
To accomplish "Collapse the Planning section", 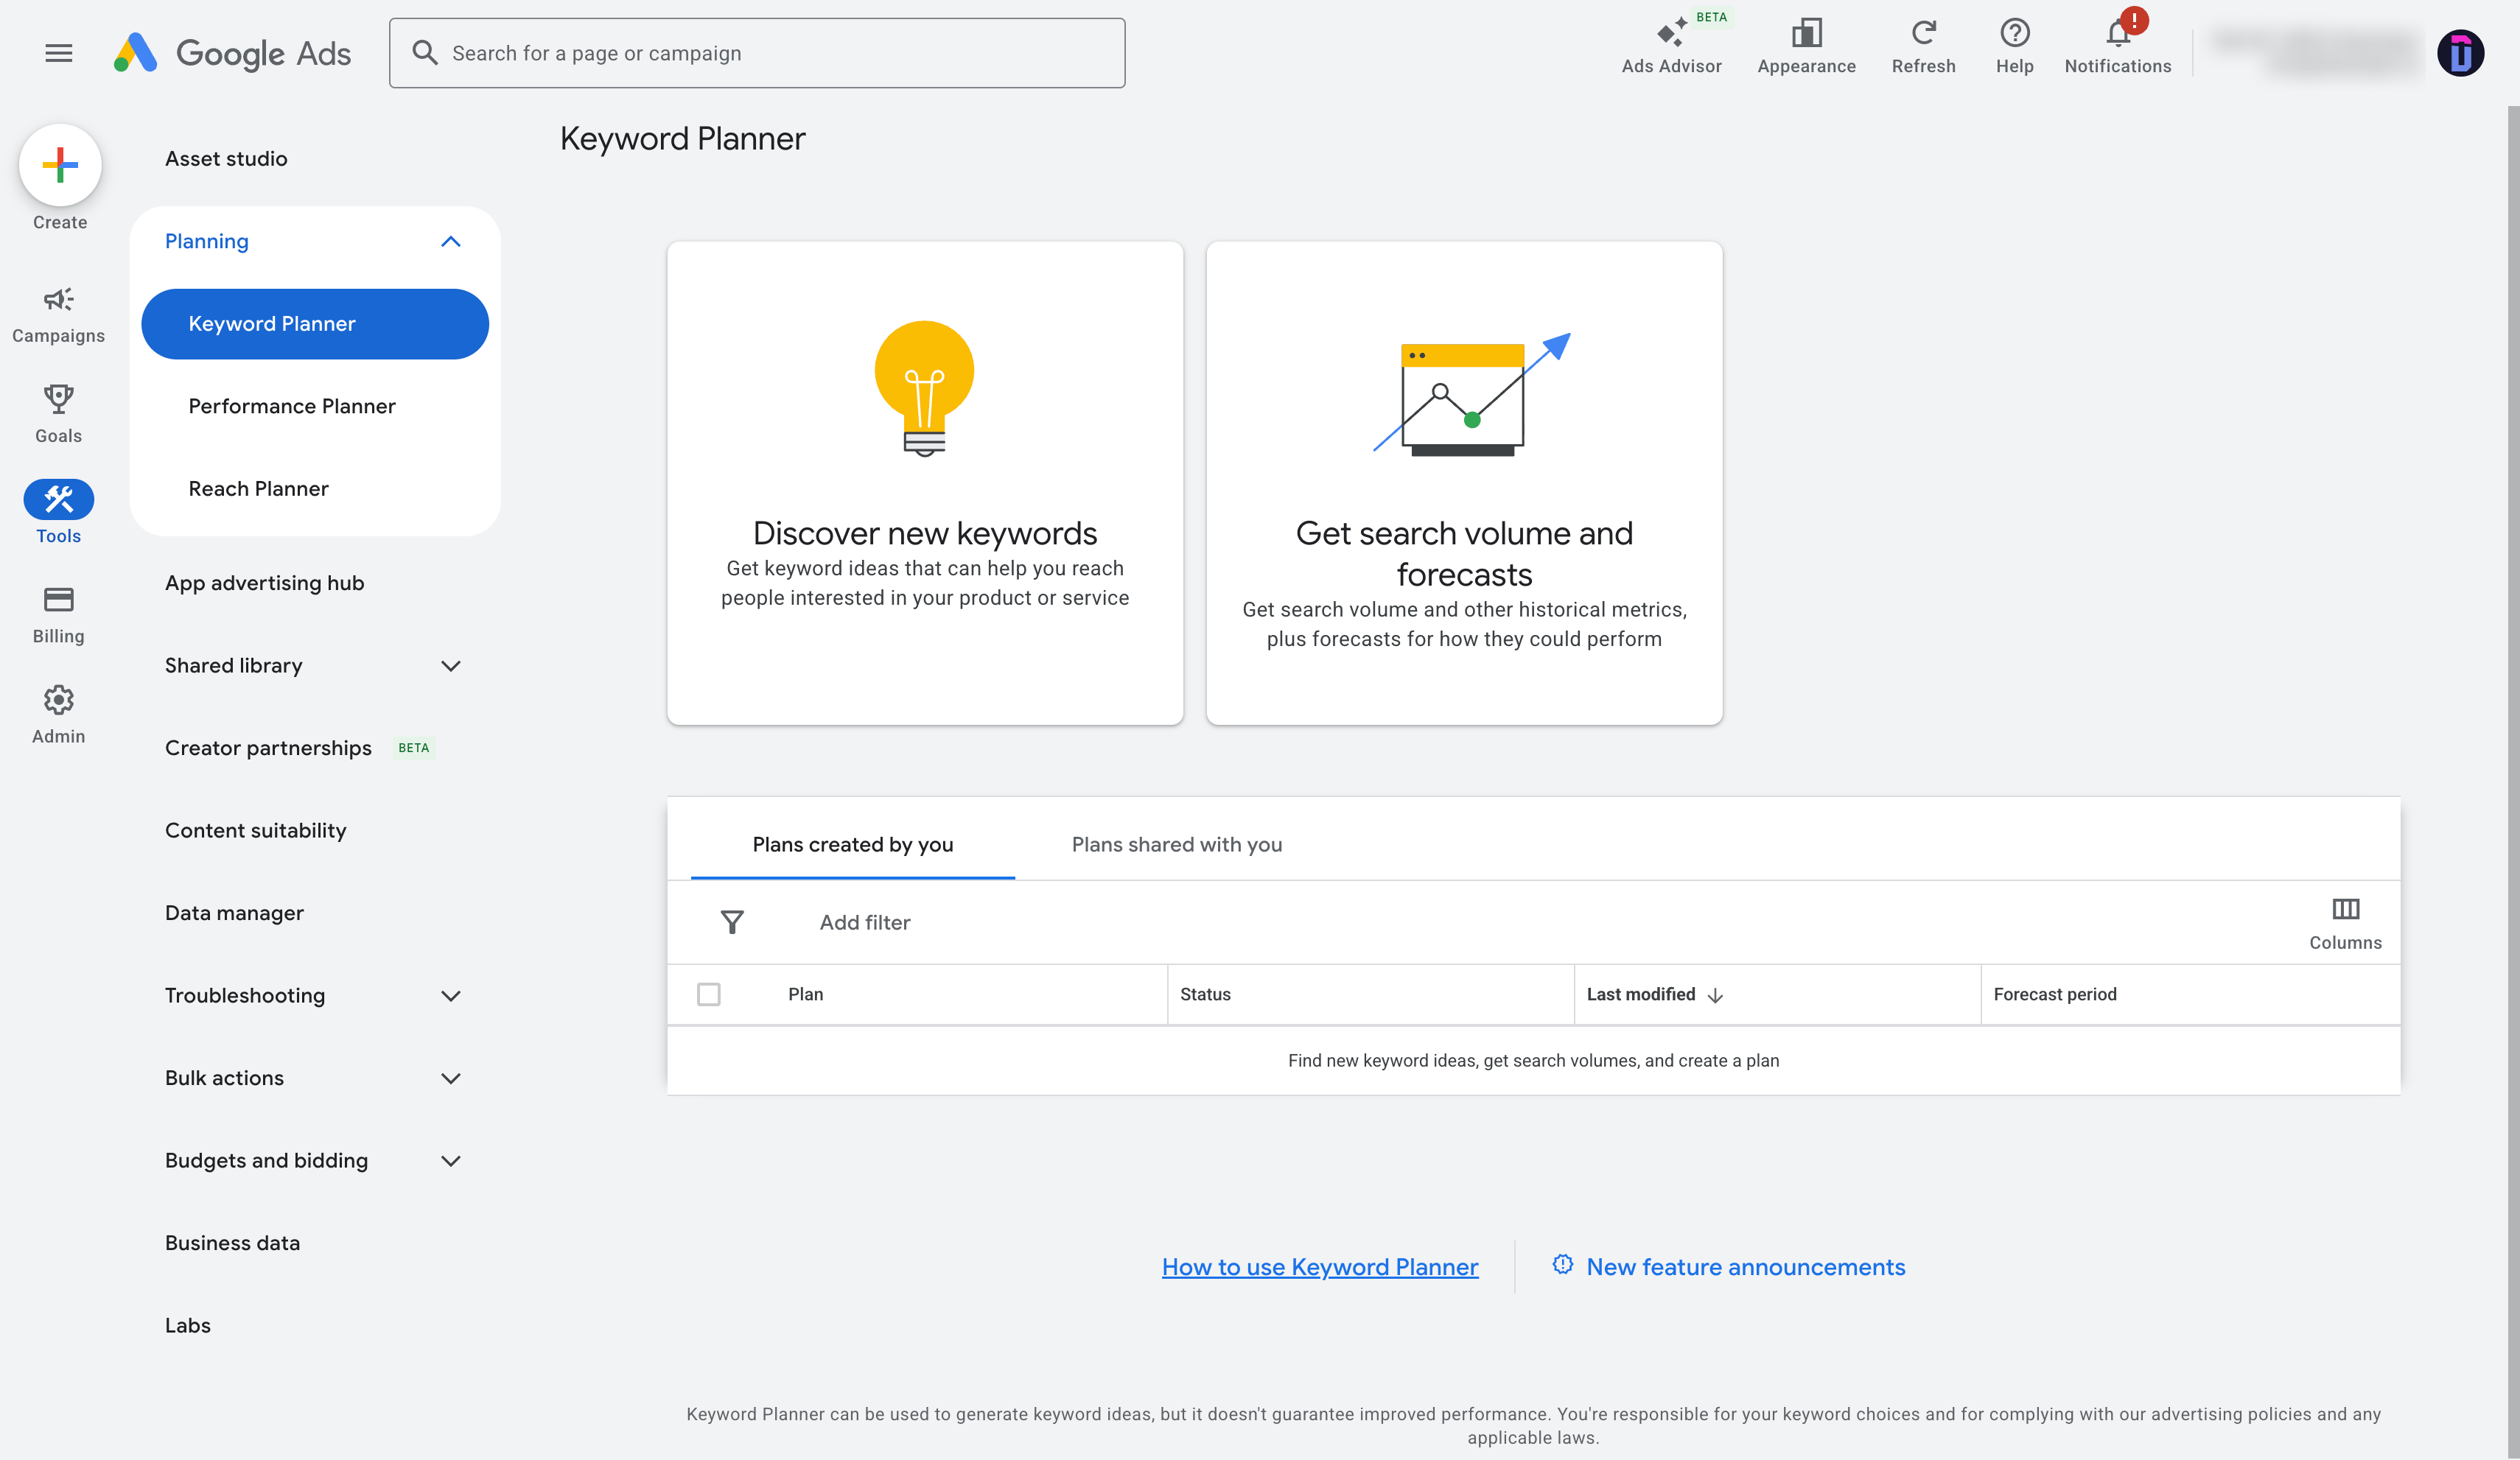I will click(451, 242).
